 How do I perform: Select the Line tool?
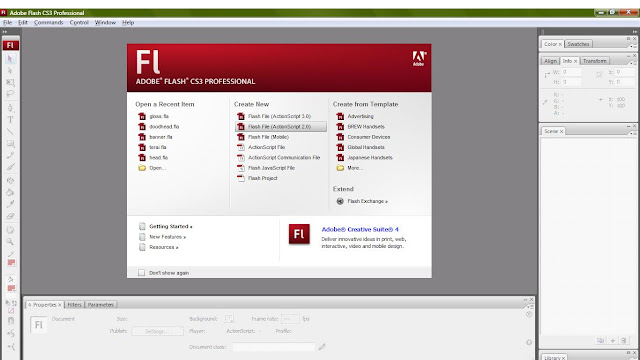click(10, 132)
